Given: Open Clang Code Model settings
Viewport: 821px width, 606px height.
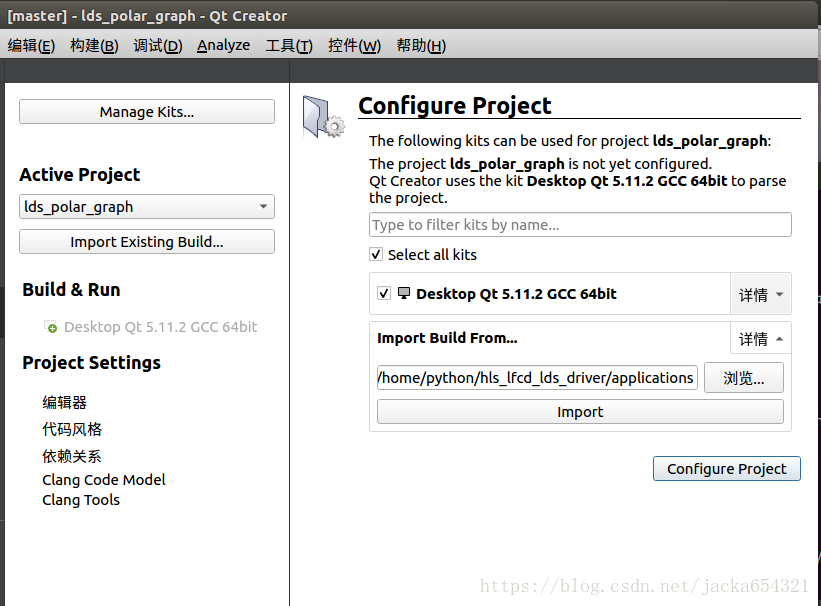Looking at the screenshot, I should point(104,480).
